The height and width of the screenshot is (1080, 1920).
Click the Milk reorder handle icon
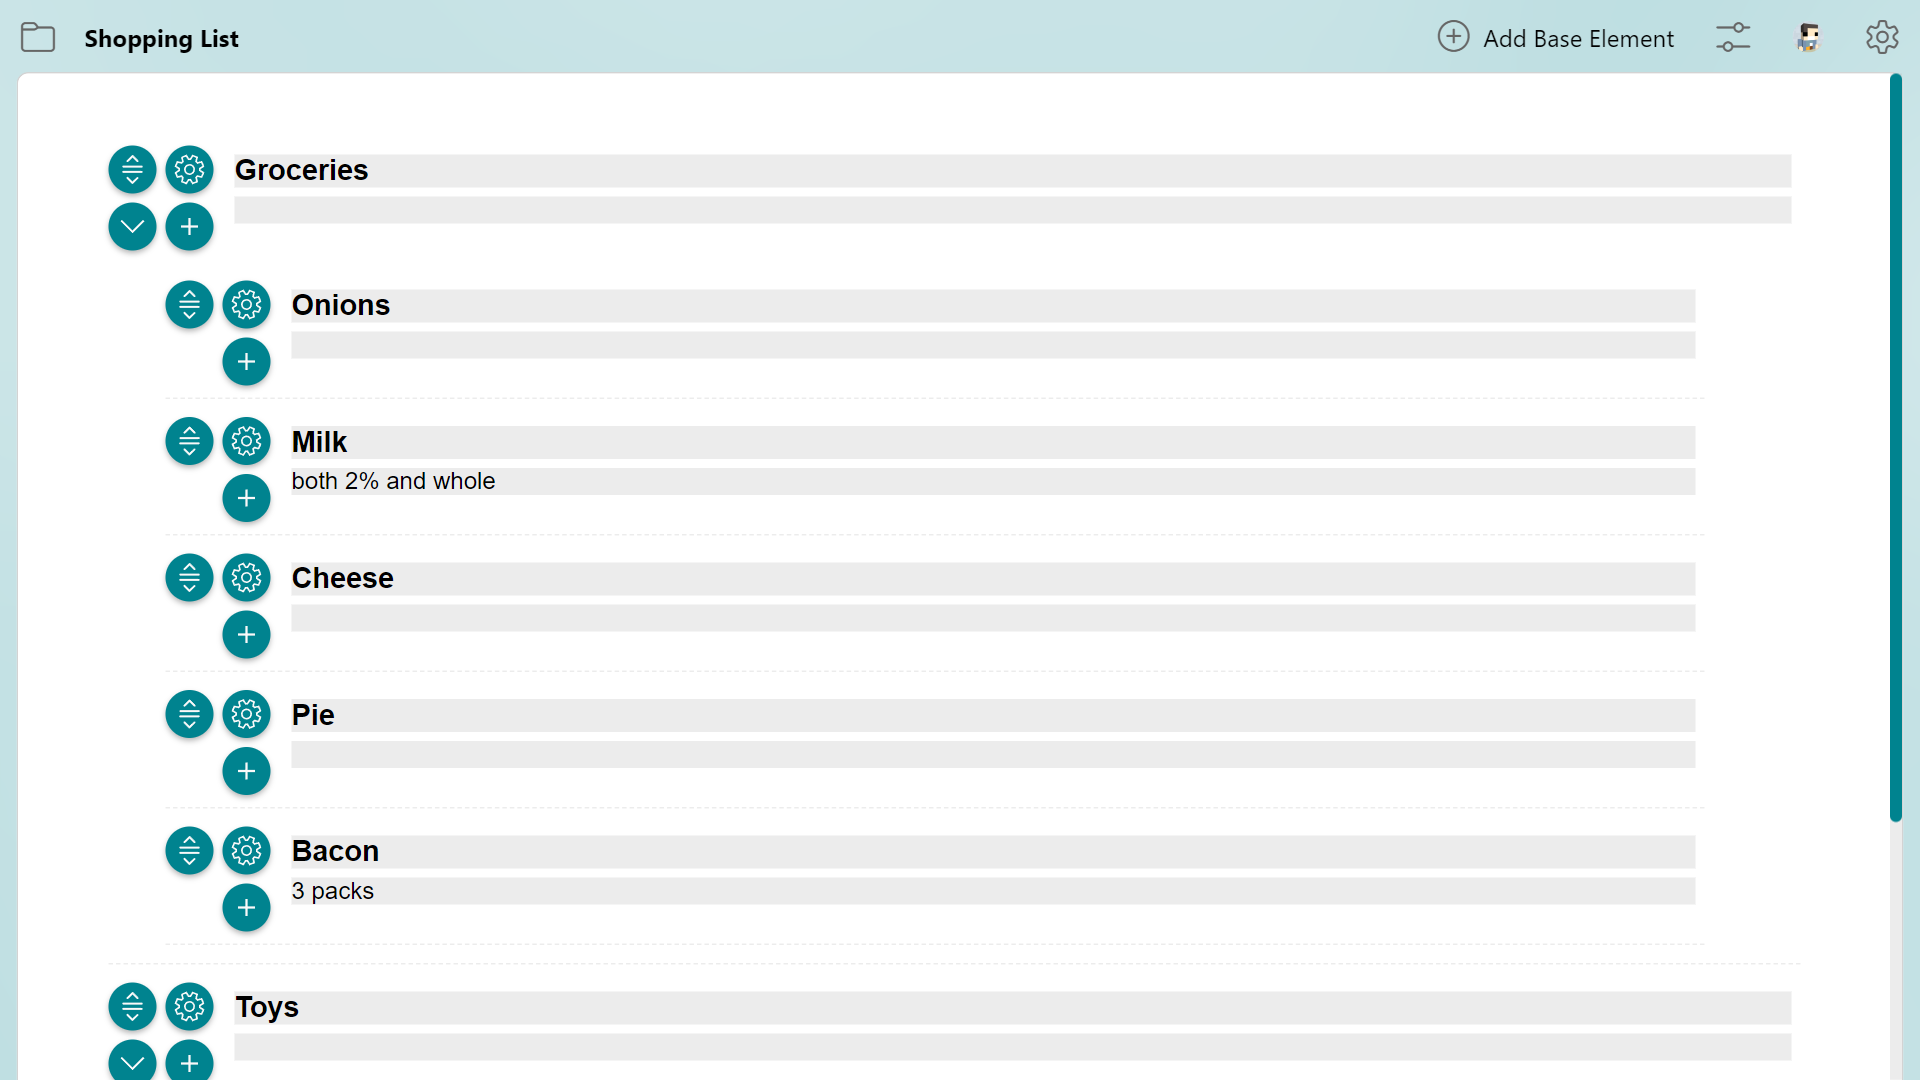tap(189, 441)
